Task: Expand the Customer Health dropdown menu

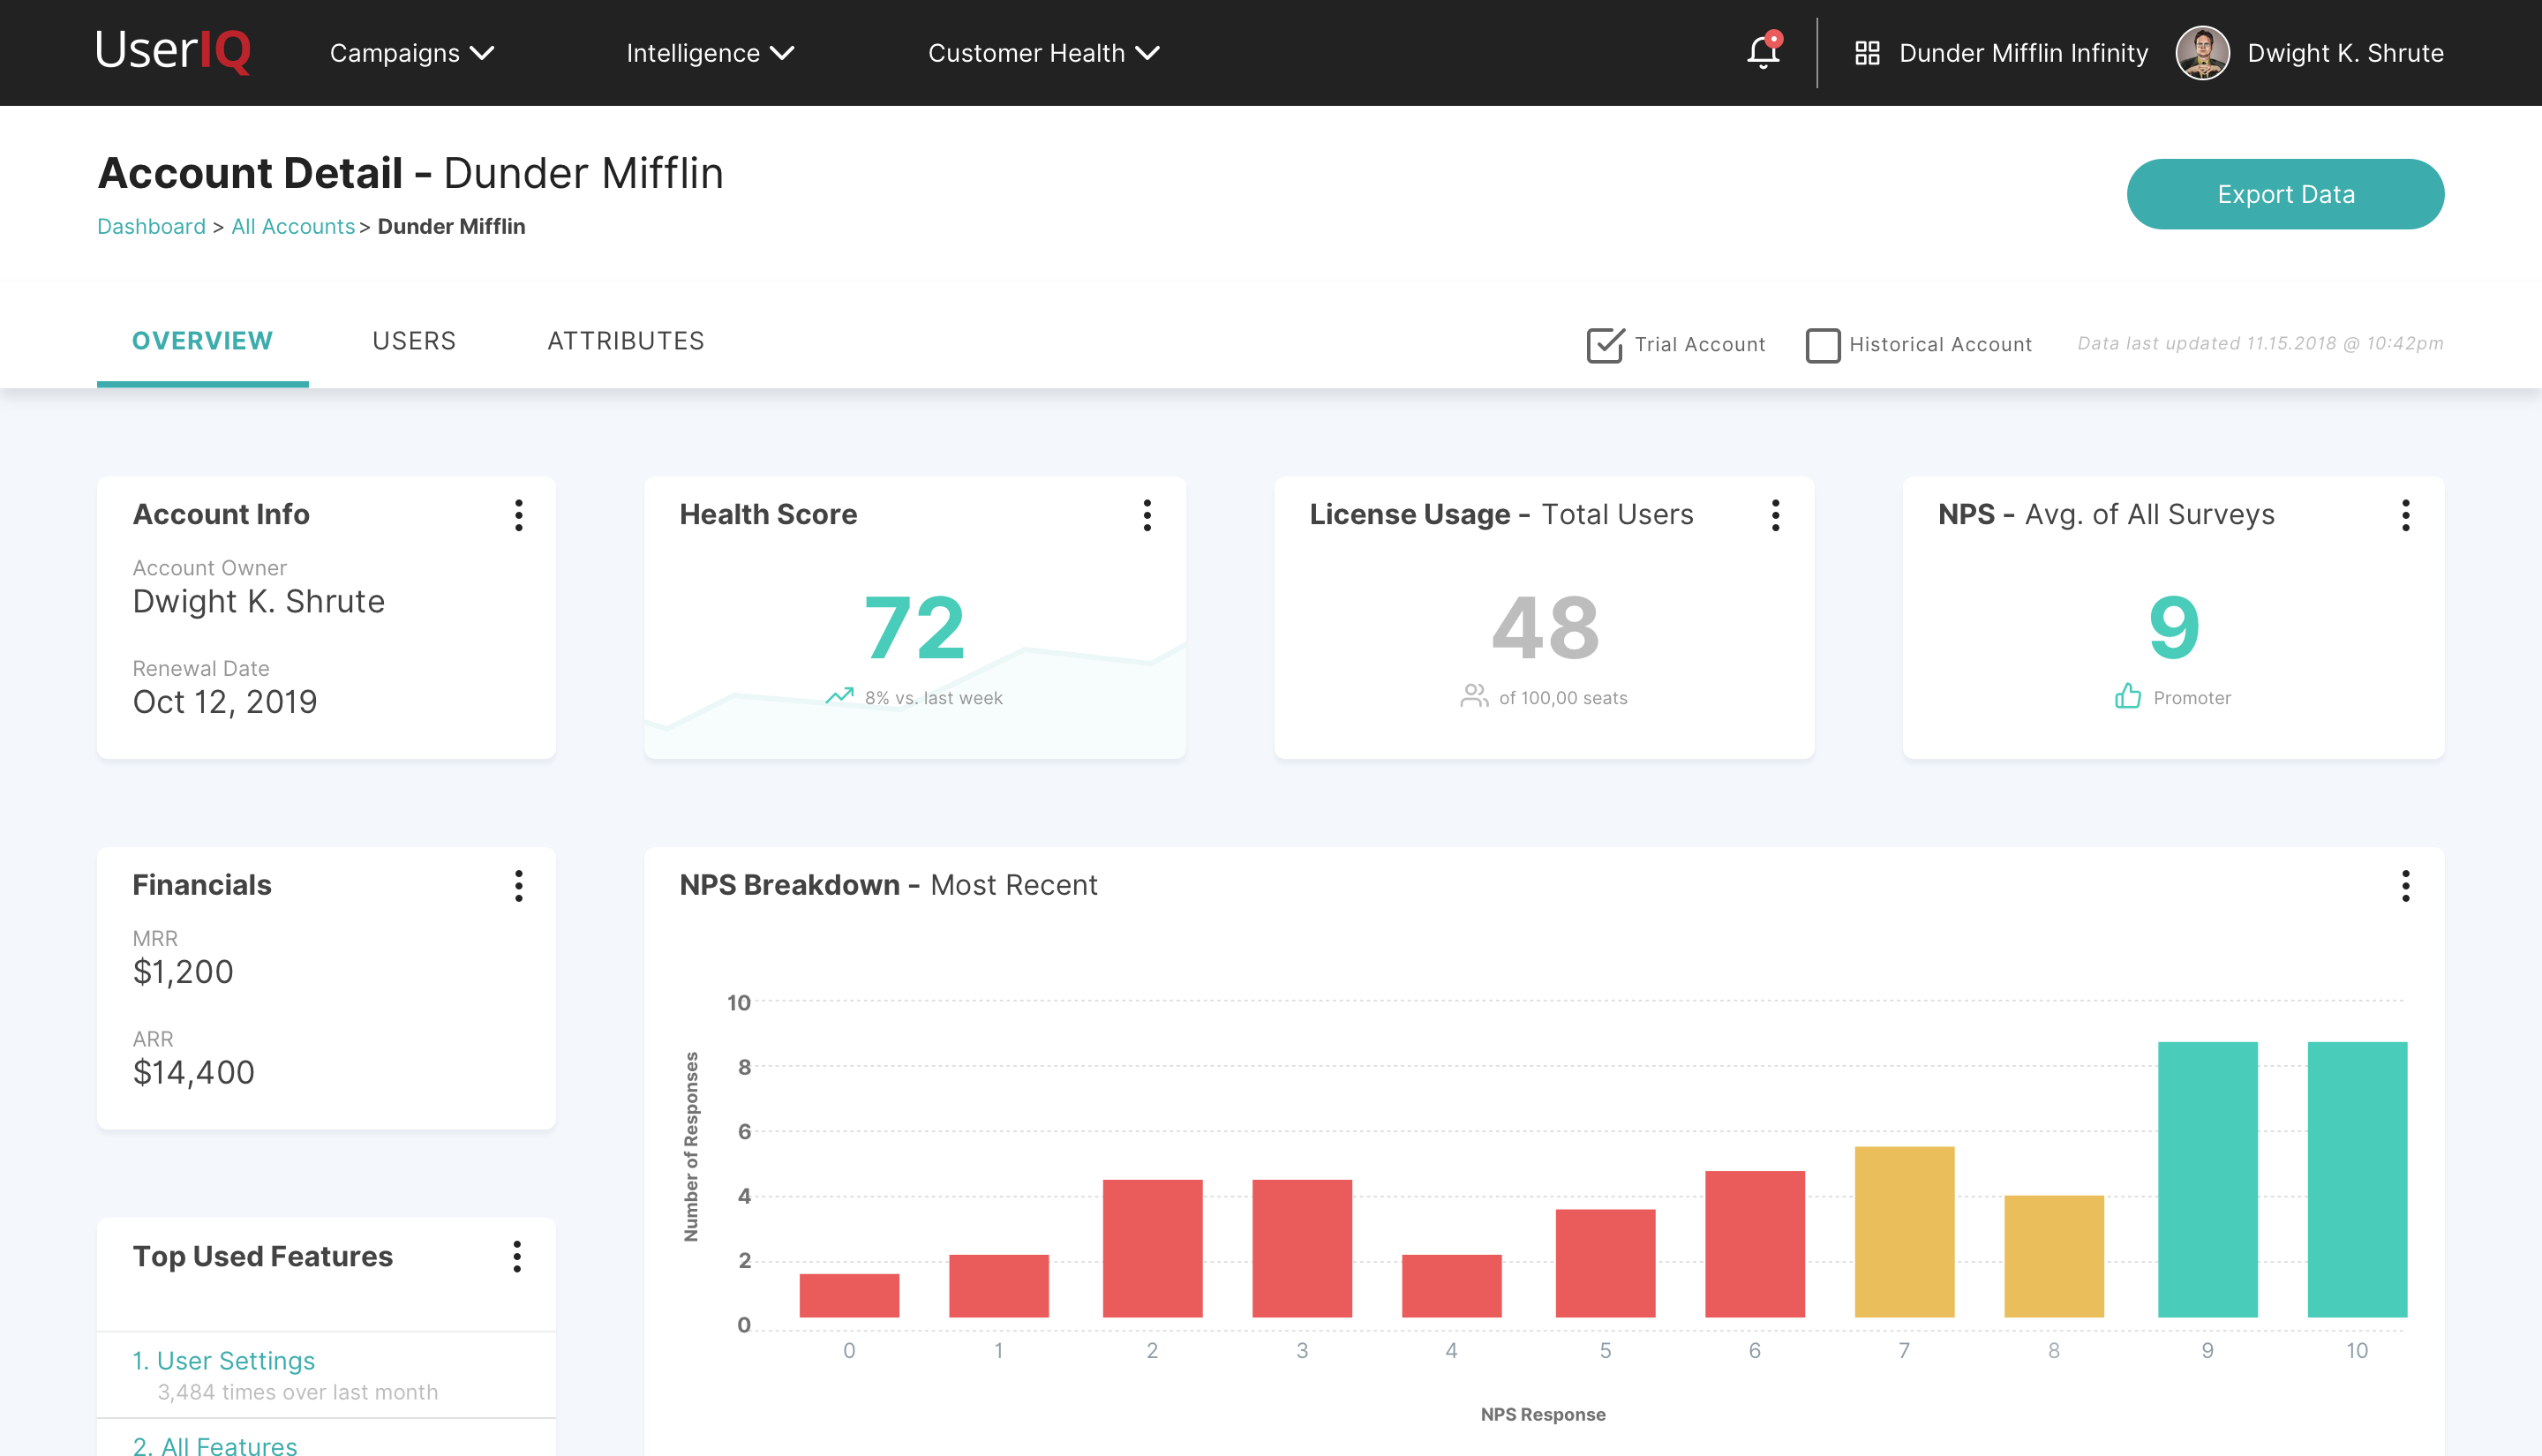Action: [x=1044, y=53]
